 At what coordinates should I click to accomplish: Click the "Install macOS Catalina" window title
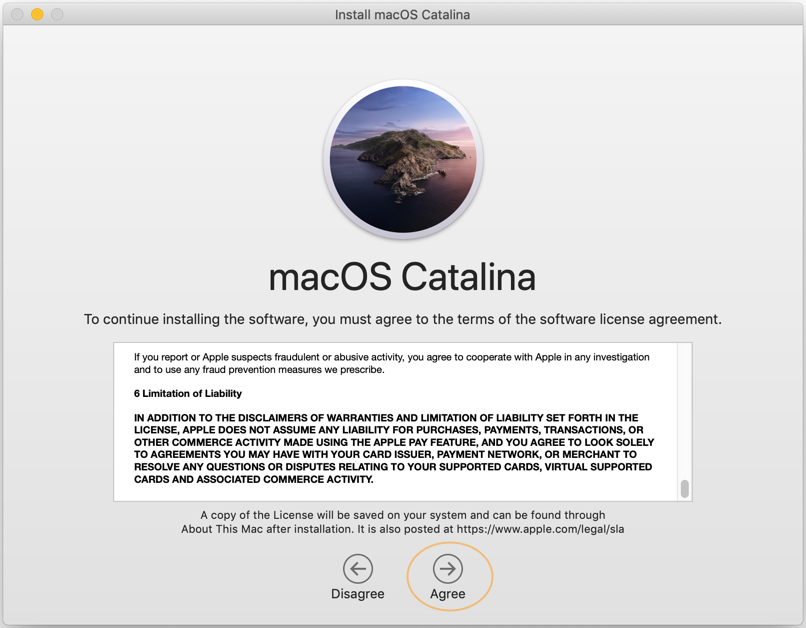(x=402, y=14)
